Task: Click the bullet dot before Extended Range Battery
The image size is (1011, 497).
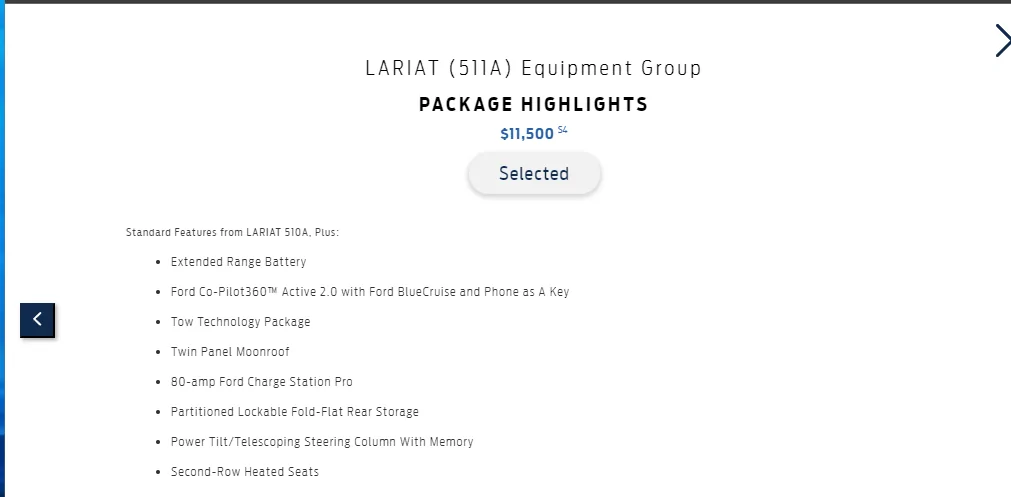Action: [159, 262]
